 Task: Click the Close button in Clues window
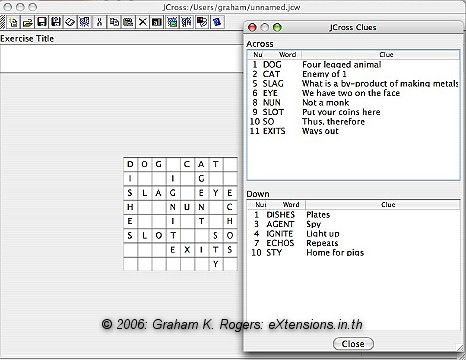point(353,344)
